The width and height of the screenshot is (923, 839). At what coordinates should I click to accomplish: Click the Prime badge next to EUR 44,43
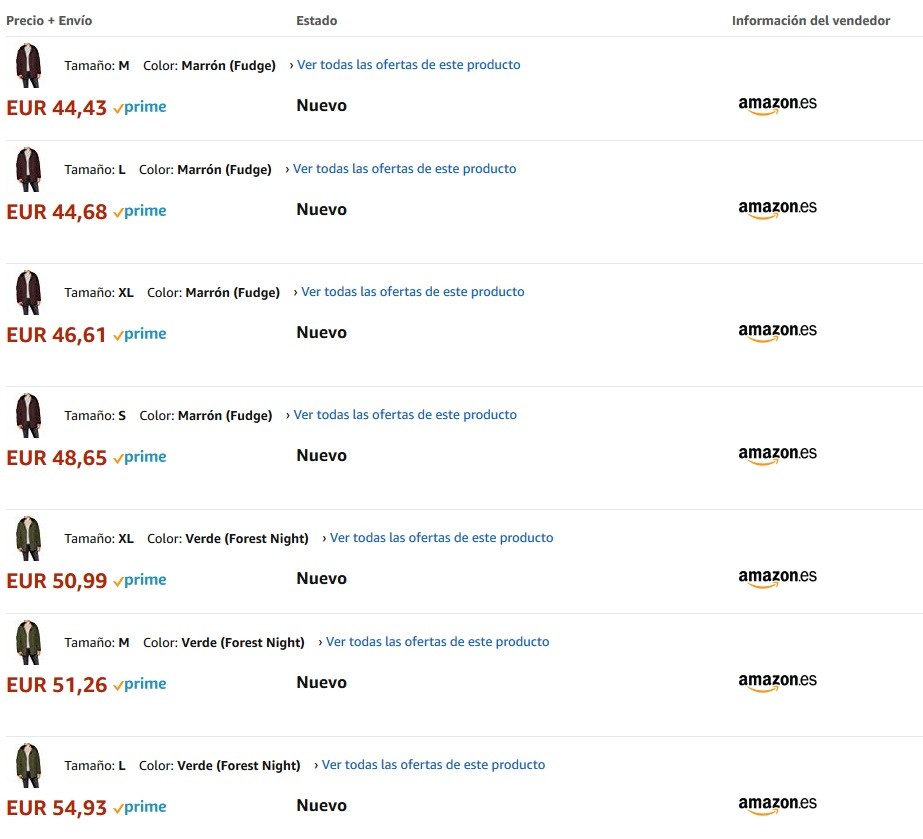pyautogui.click(x=140, y=107)
